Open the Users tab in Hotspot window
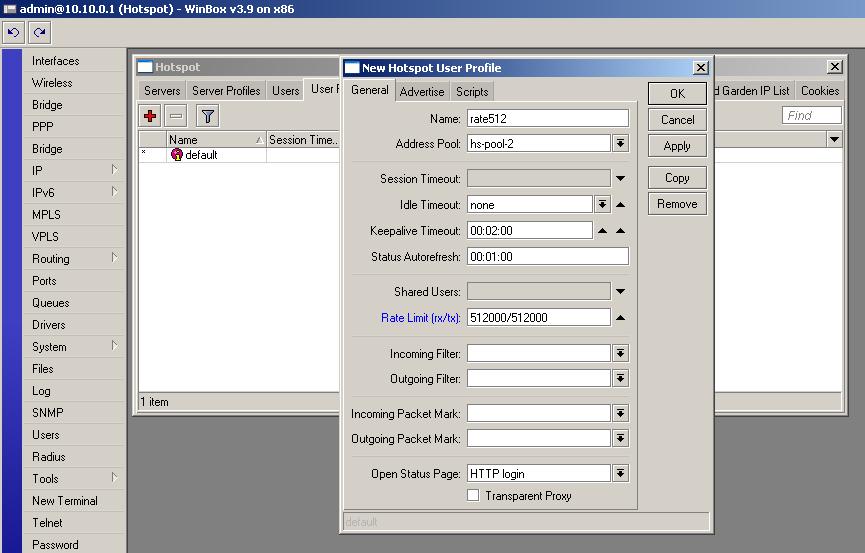The height and width of the screenshot is (553, 865). click(285, 91)
